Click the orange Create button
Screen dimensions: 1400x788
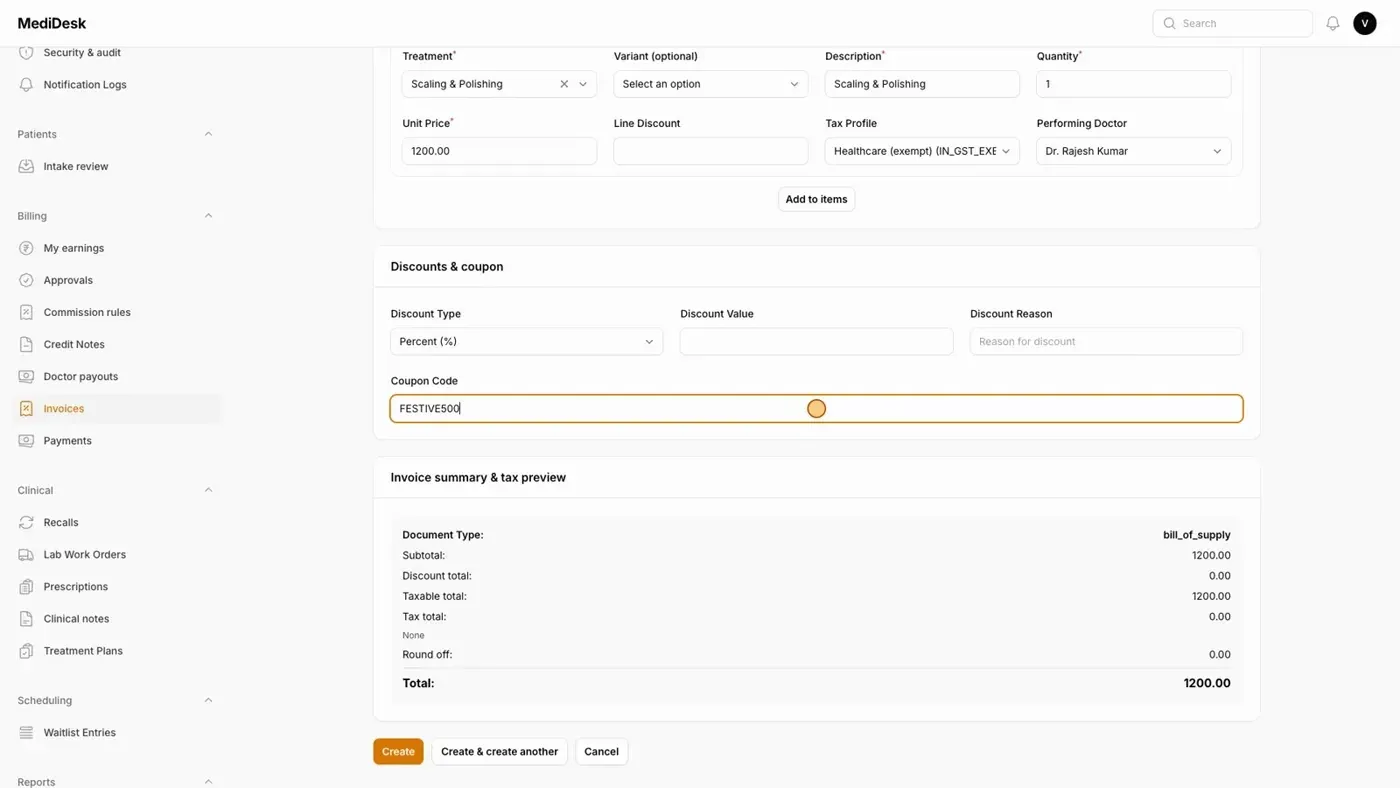click(398, 751)
